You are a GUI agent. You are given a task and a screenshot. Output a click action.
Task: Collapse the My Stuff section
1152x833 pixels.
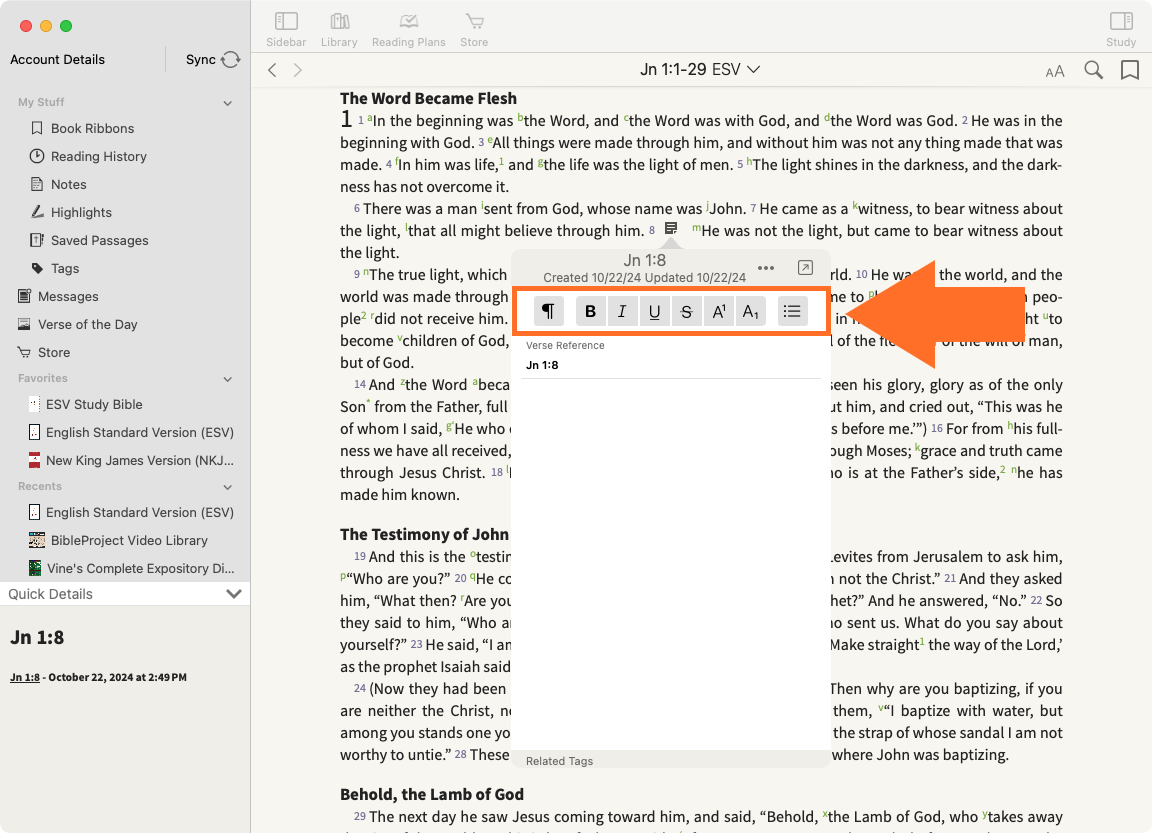[x=228, y=103]
